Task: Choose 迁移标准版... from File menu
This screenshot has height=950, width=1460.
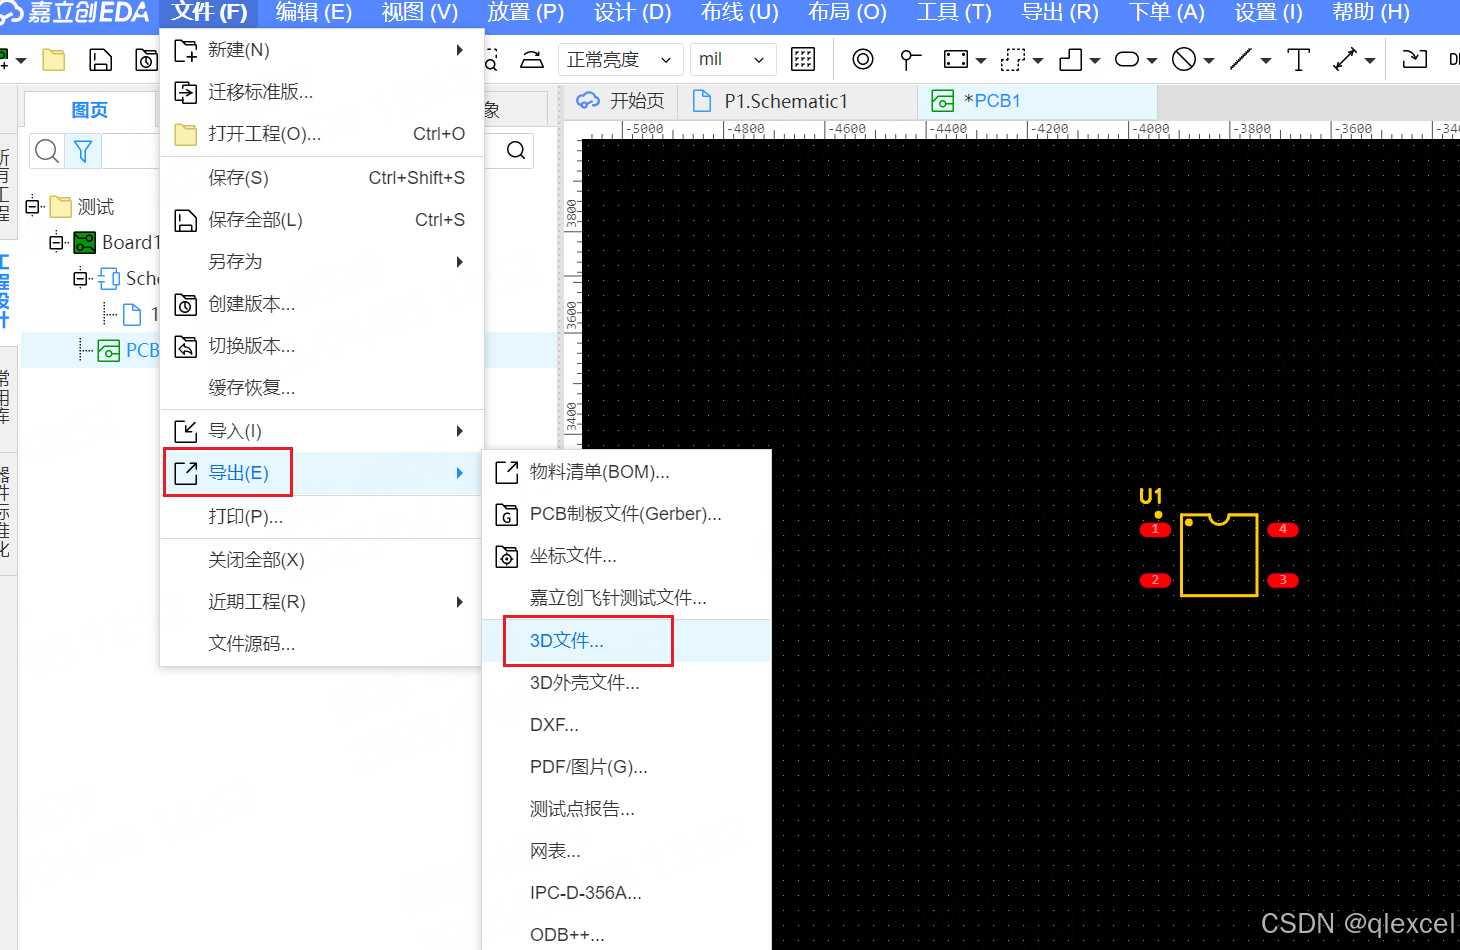Action: [322, 92]
